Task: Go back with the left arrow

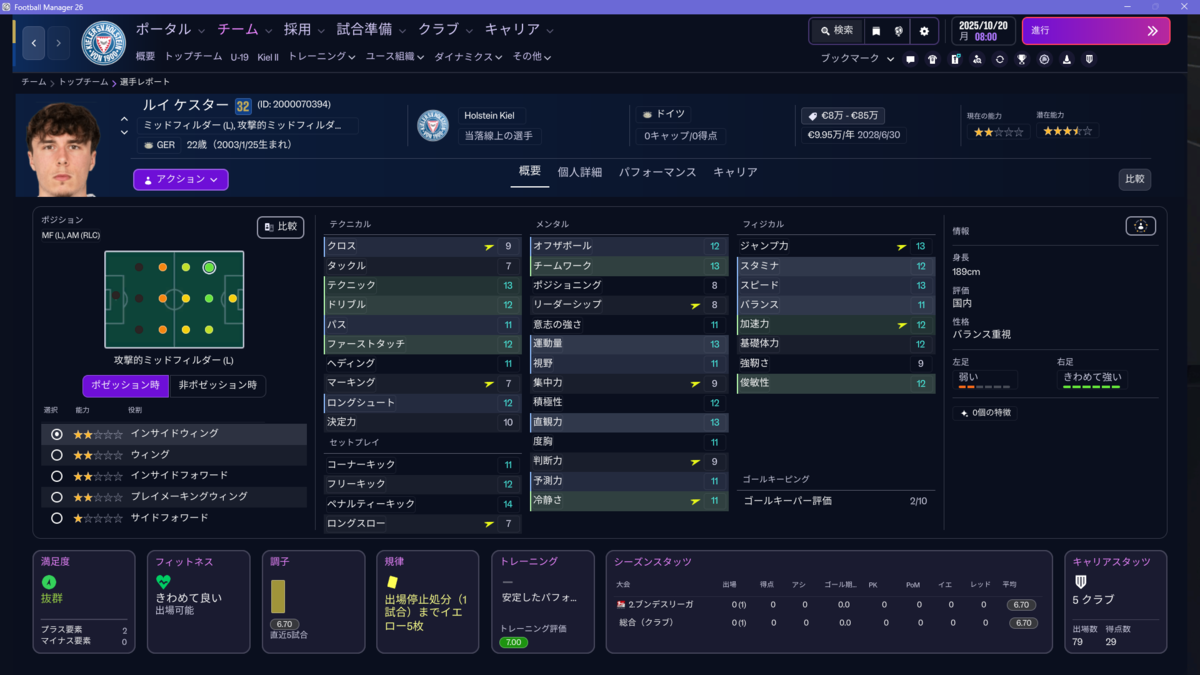Action: click(34, 43)
